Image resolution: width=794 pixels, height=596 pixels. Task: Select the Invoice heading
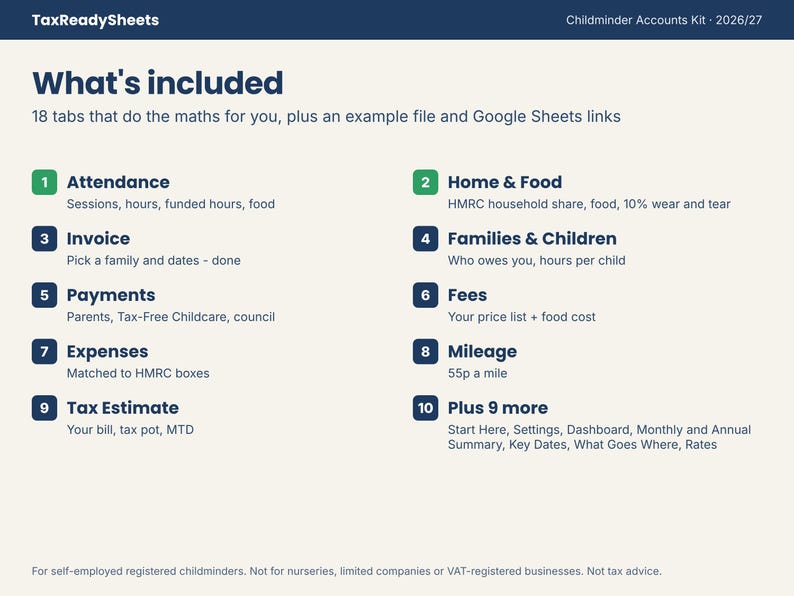98,239
